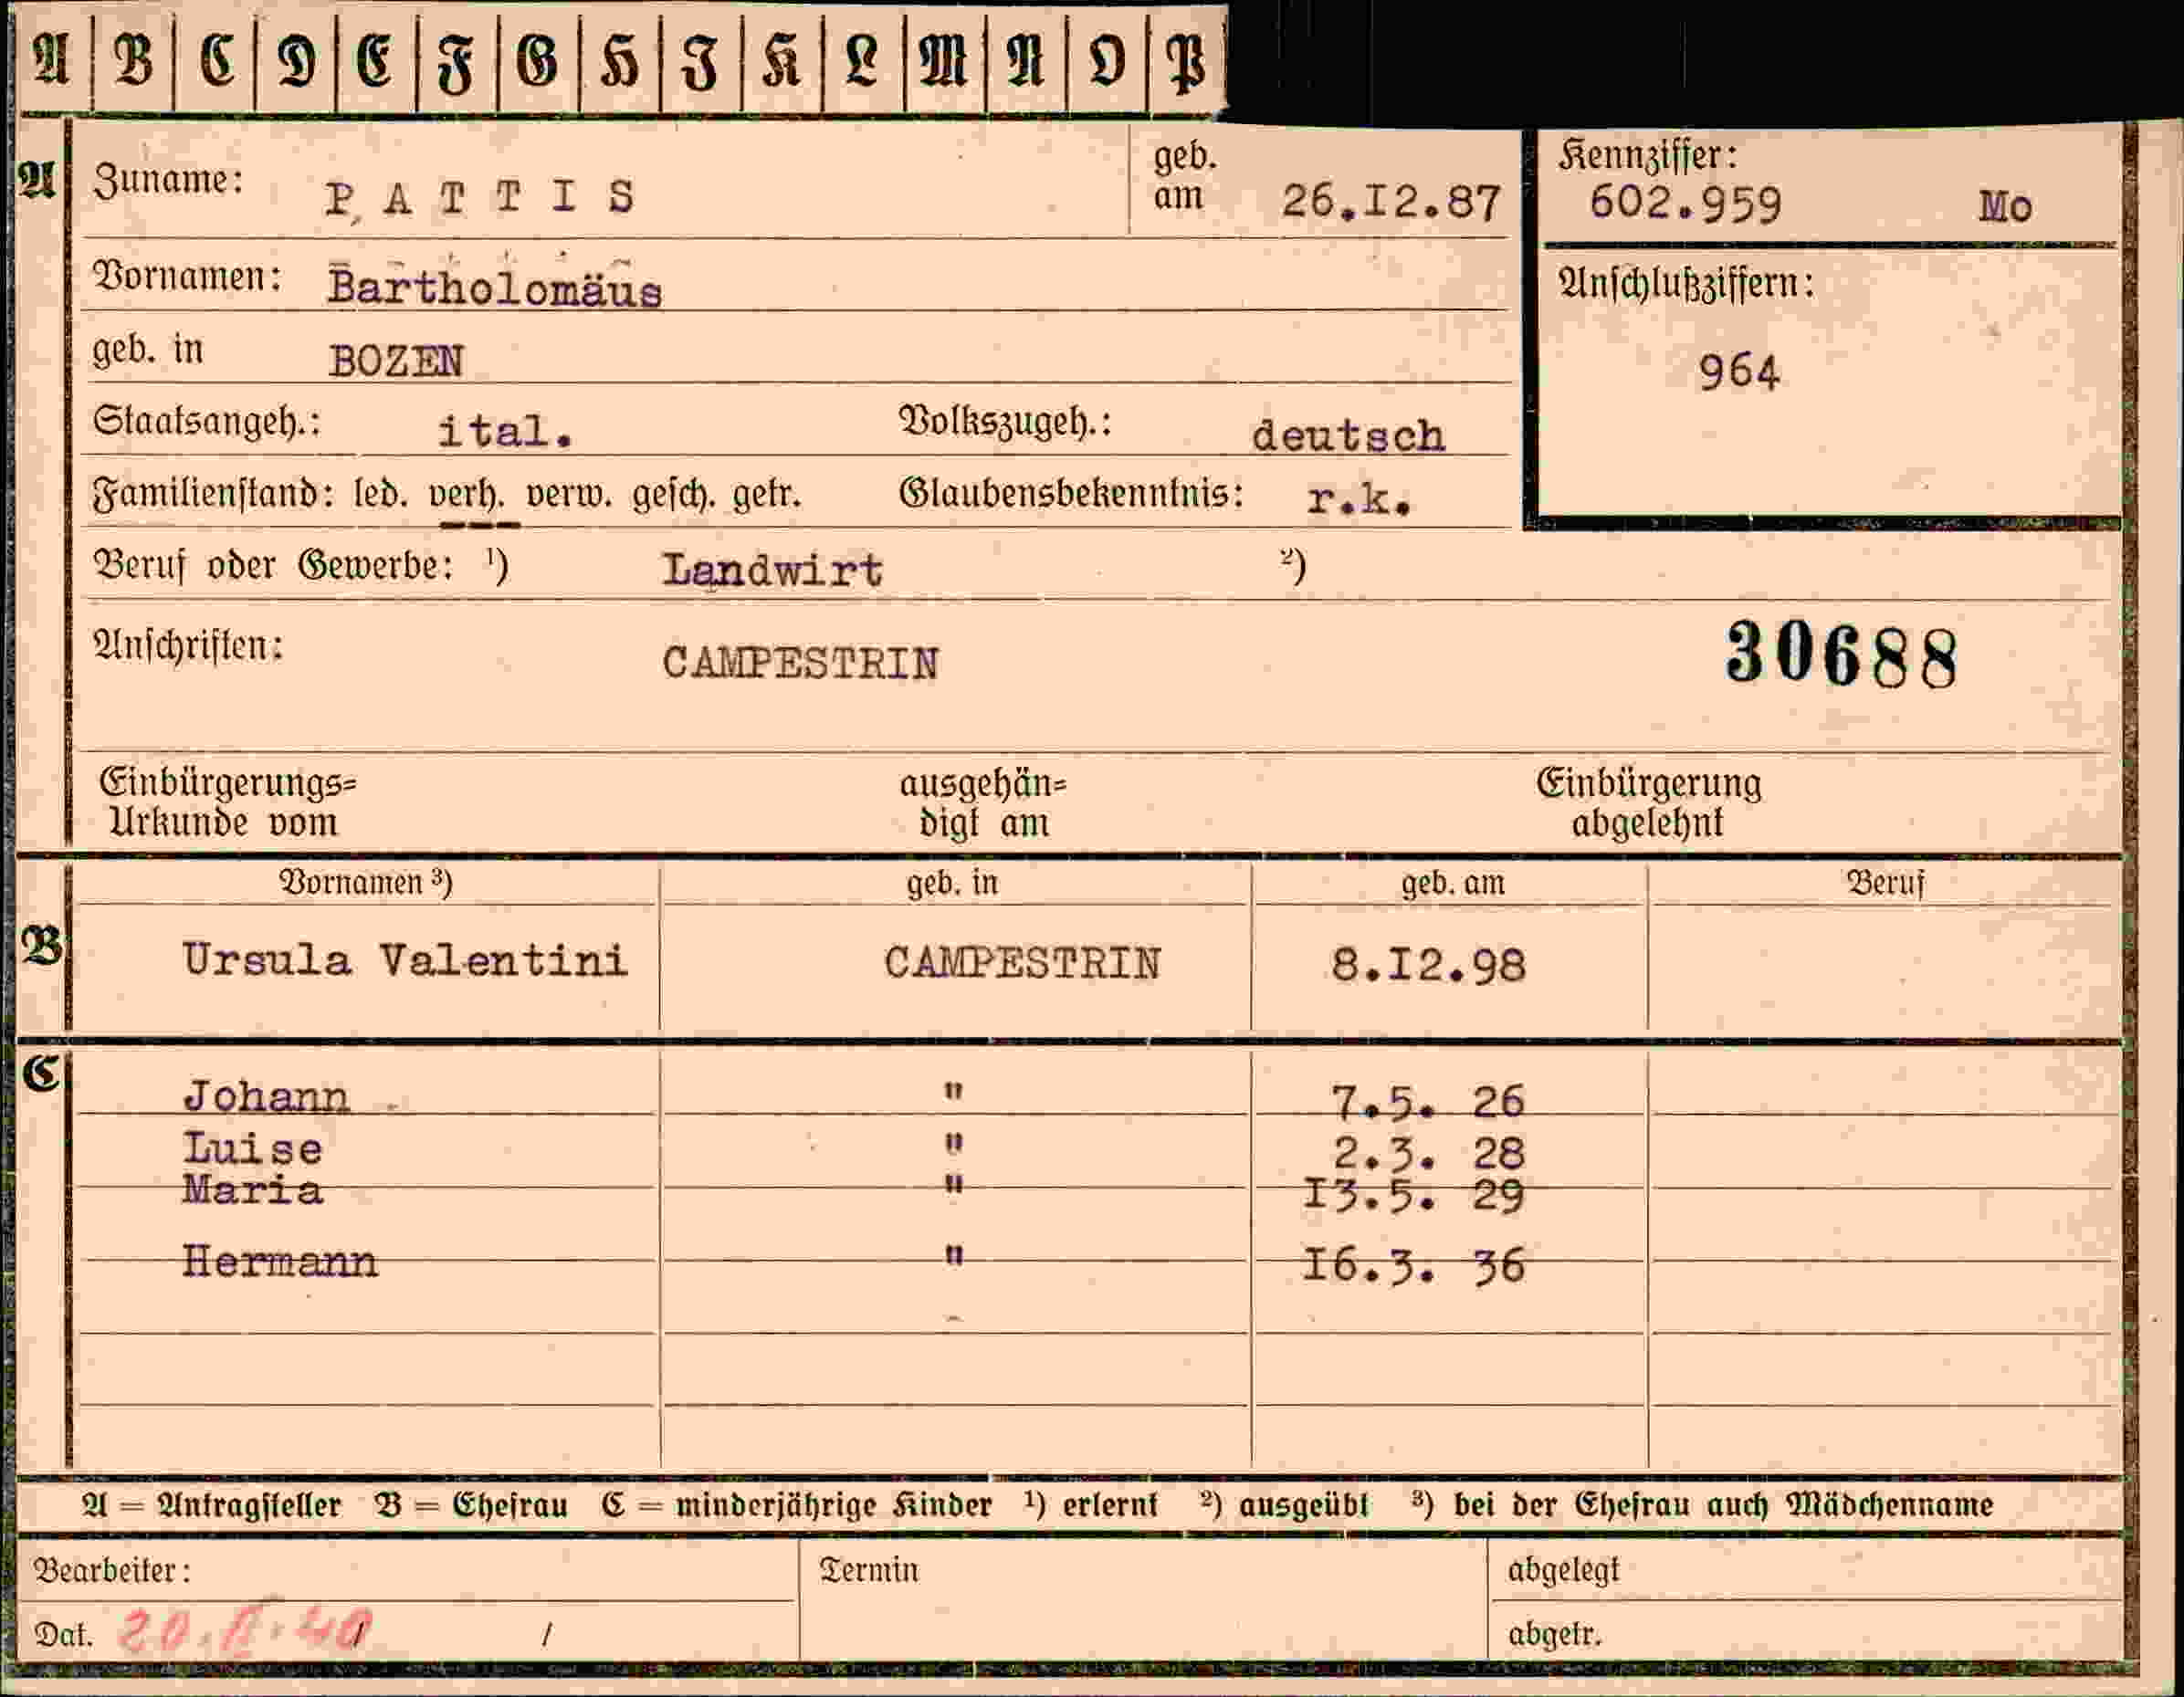This screenshot has height=1697, width=2184.
Task: Click the 'geb. am' column header in table
Action: tap(1453, 883)
